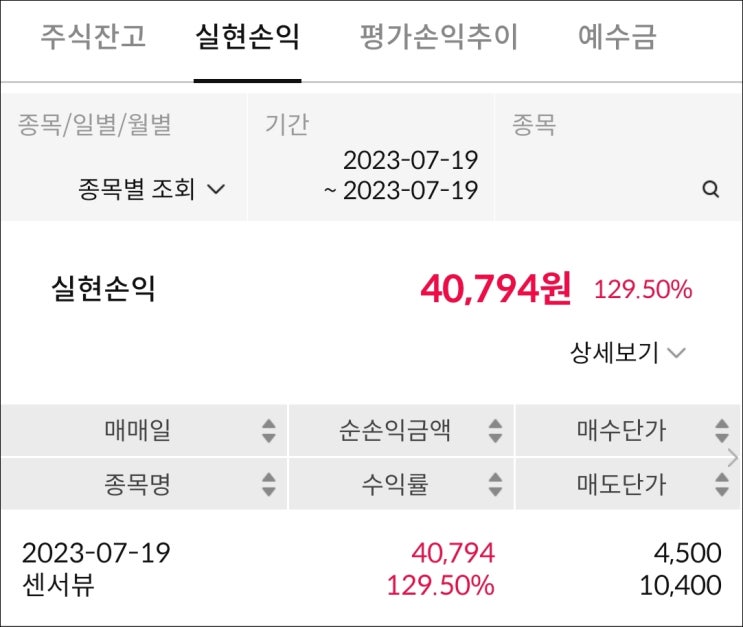Sort by 매수단가 column arrows

pyautogui.click(x=722, y=431)
